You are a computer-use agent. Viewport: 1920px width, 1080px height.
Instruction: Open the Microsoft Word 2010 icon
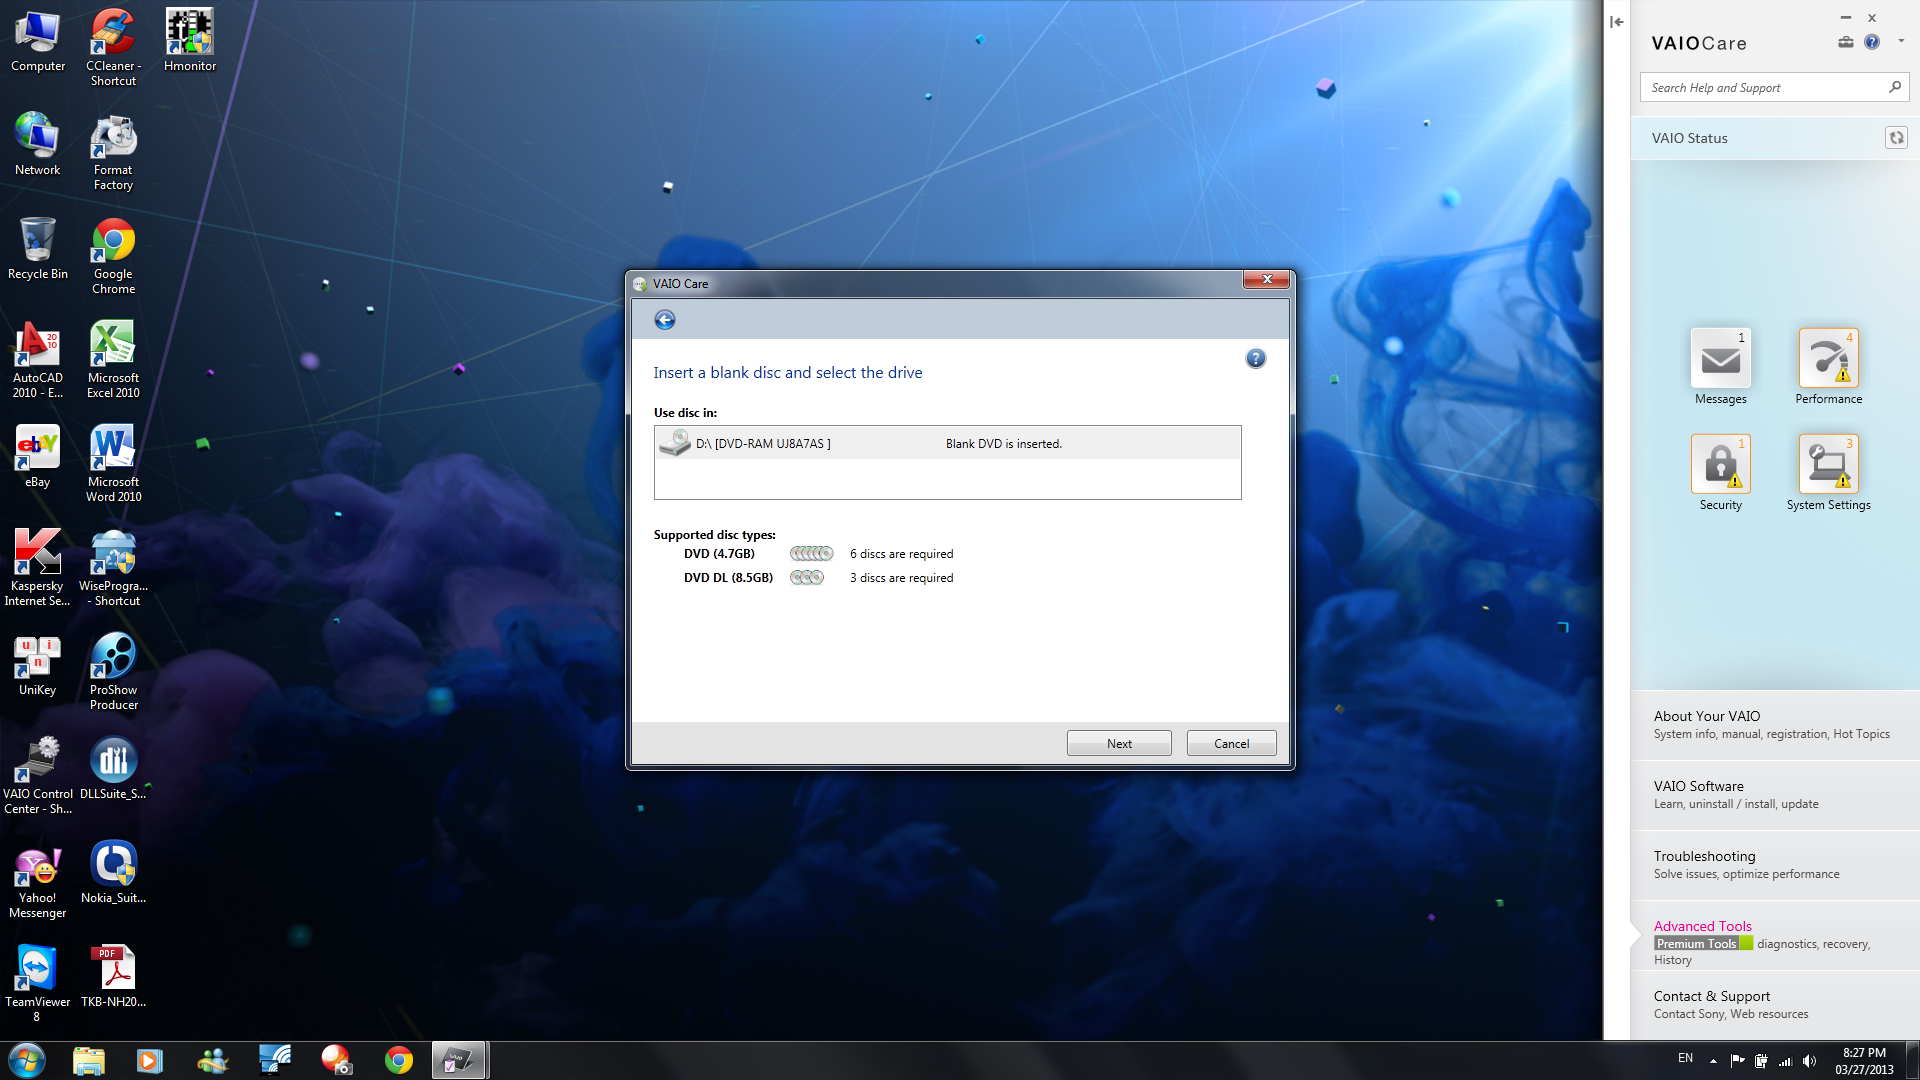click(x=113, y=464)
